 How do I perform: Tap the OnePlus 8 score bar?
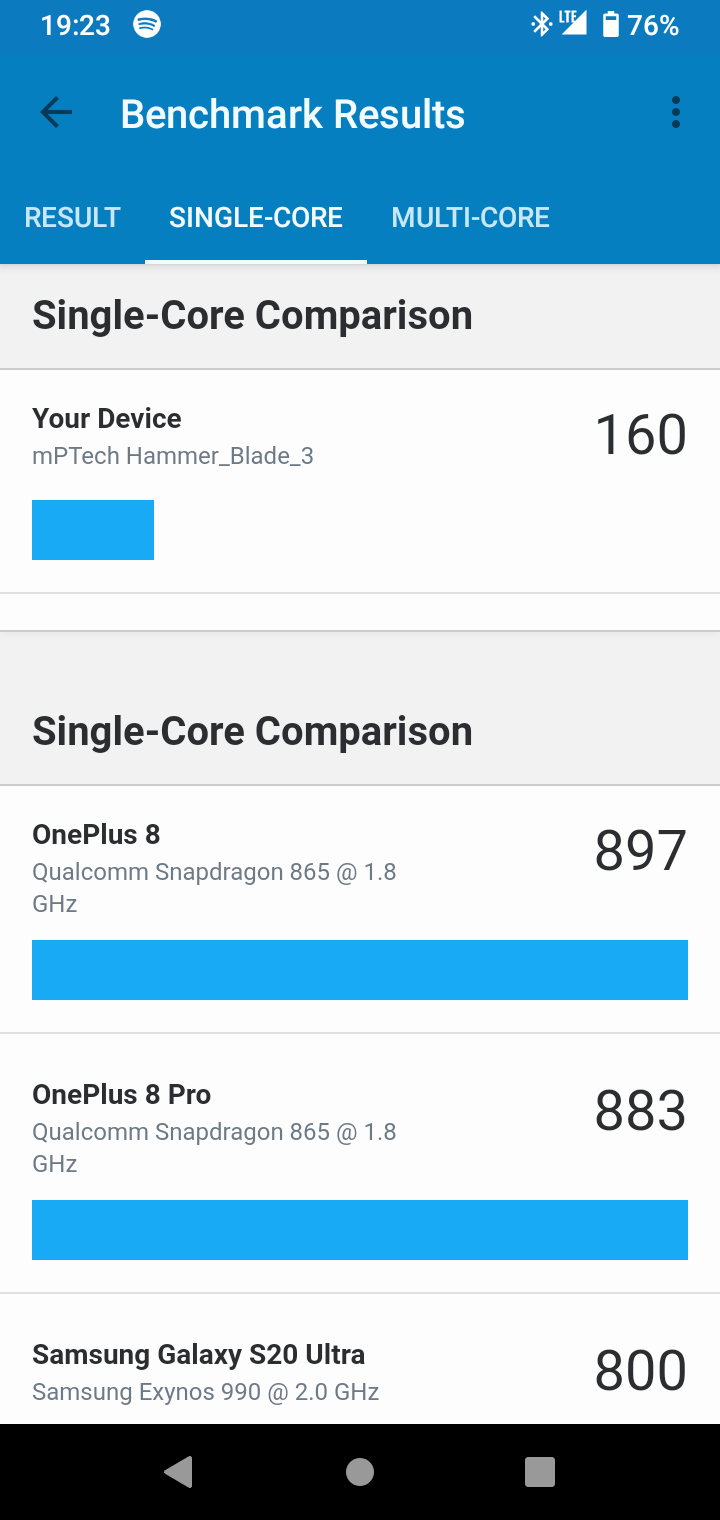360,970
